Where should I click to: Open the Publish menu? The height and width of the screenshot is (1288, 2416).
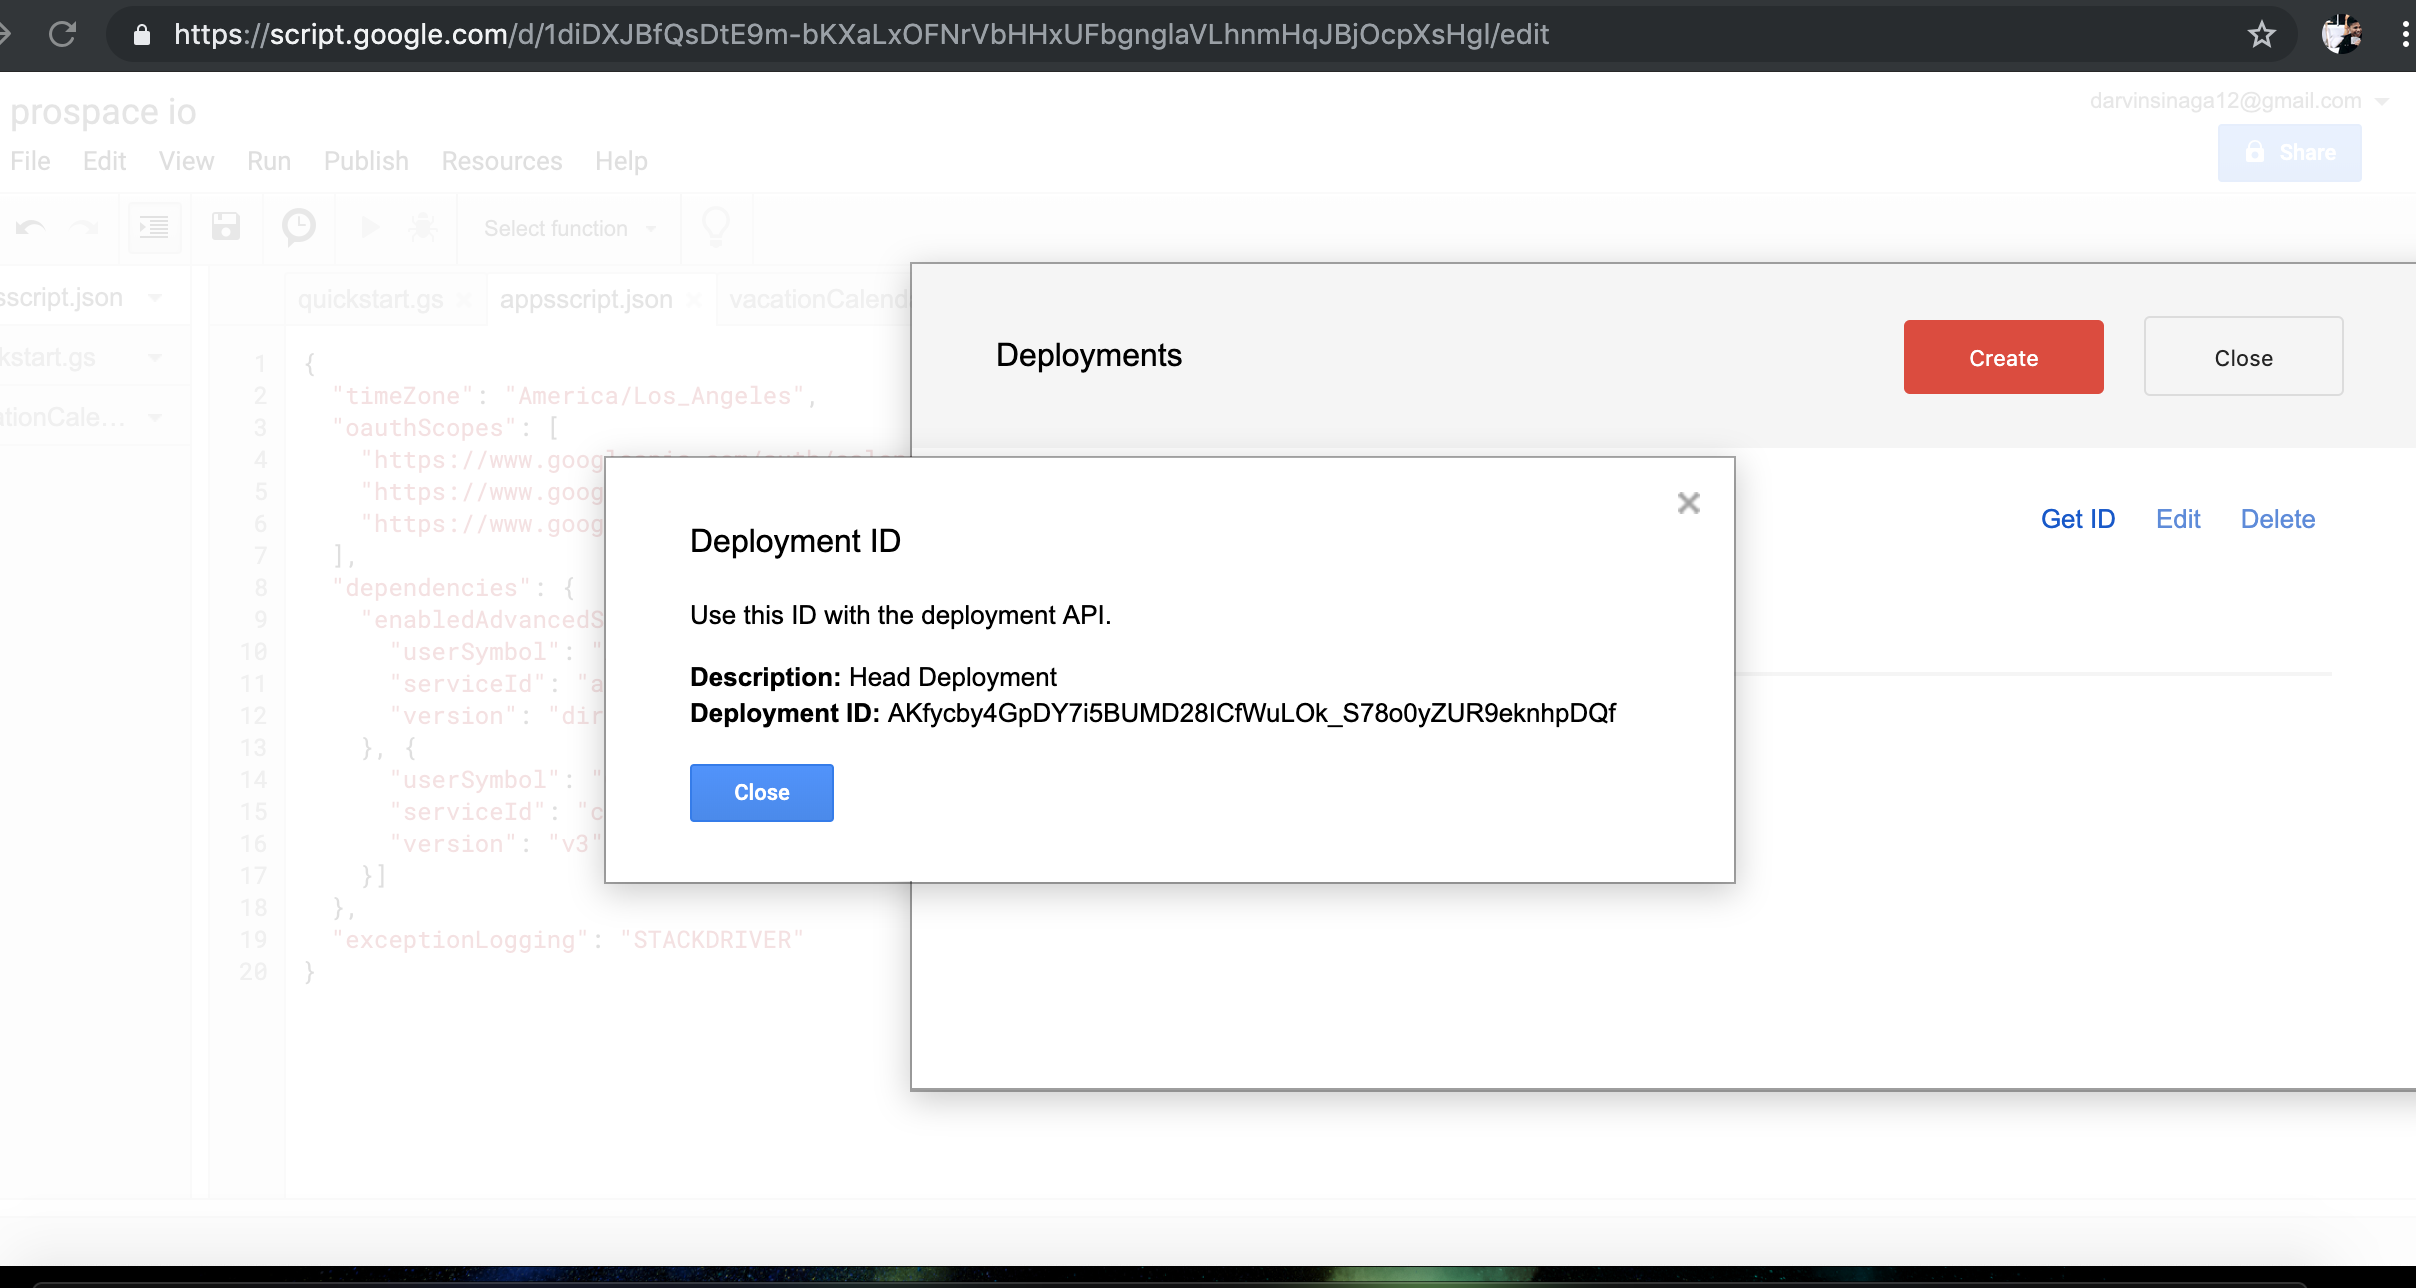365,161
